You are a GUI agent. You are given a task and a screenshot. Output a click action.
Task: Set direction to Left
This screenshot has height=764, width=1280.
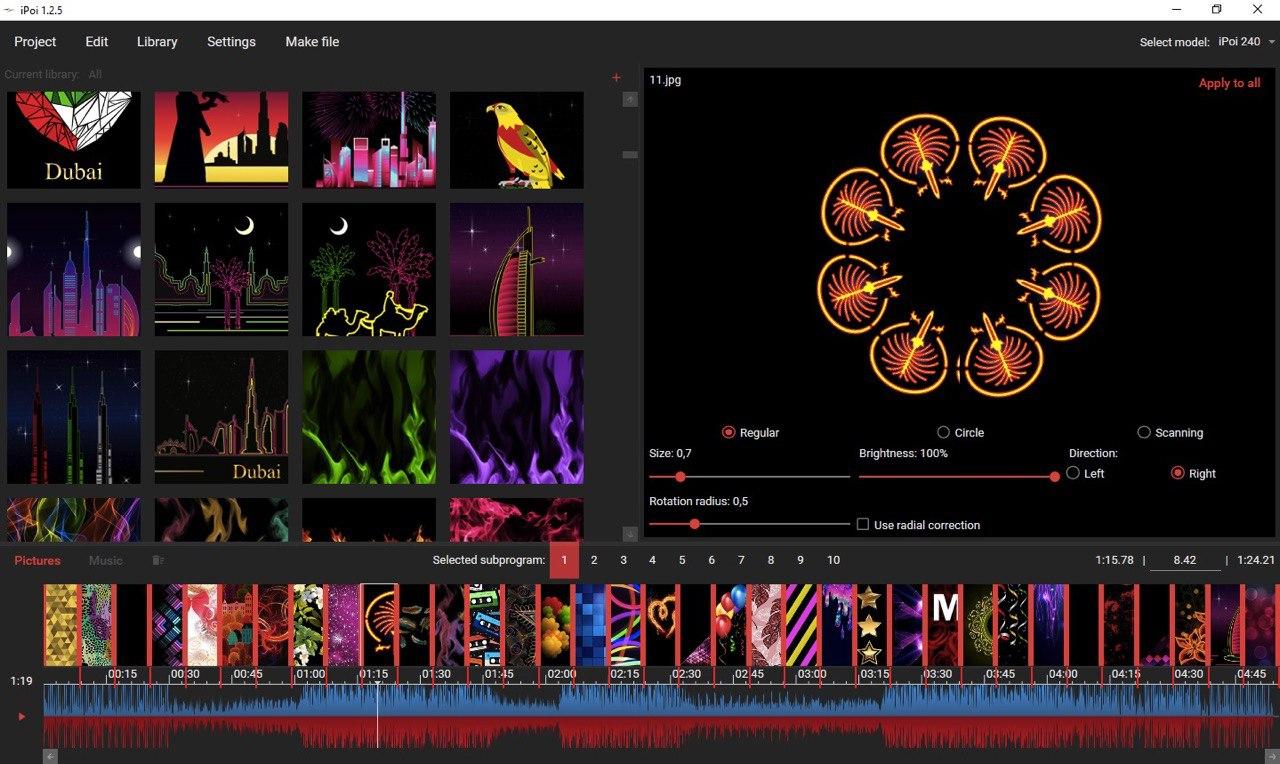[1085, 473]
